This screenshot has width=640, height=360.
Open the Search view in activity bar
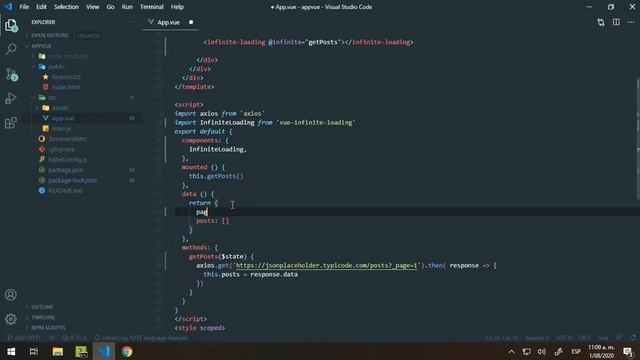point(11,49)
